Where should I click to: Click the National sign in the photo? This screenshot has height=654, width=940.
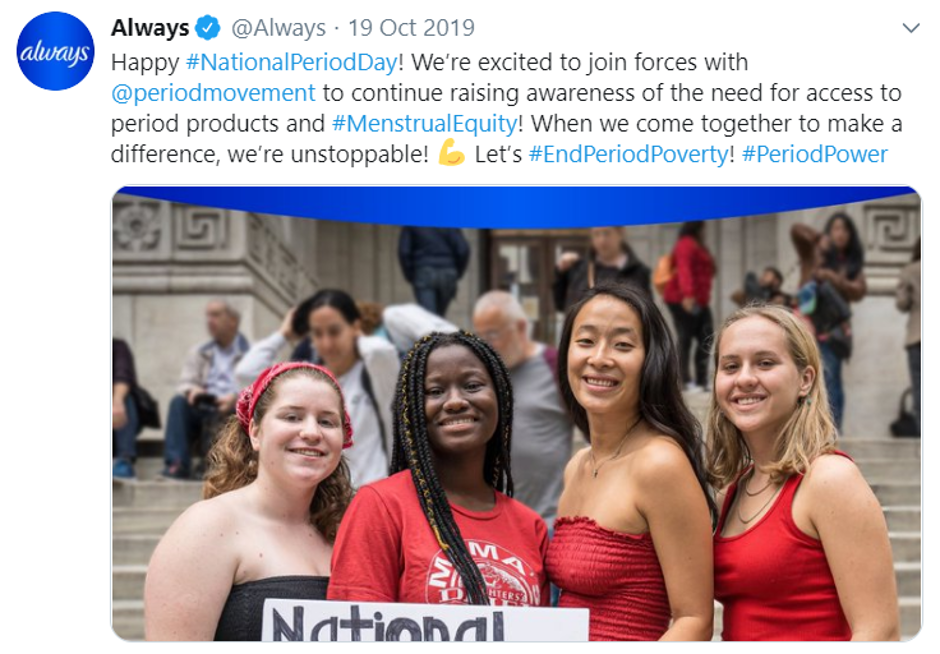(425, 620)
